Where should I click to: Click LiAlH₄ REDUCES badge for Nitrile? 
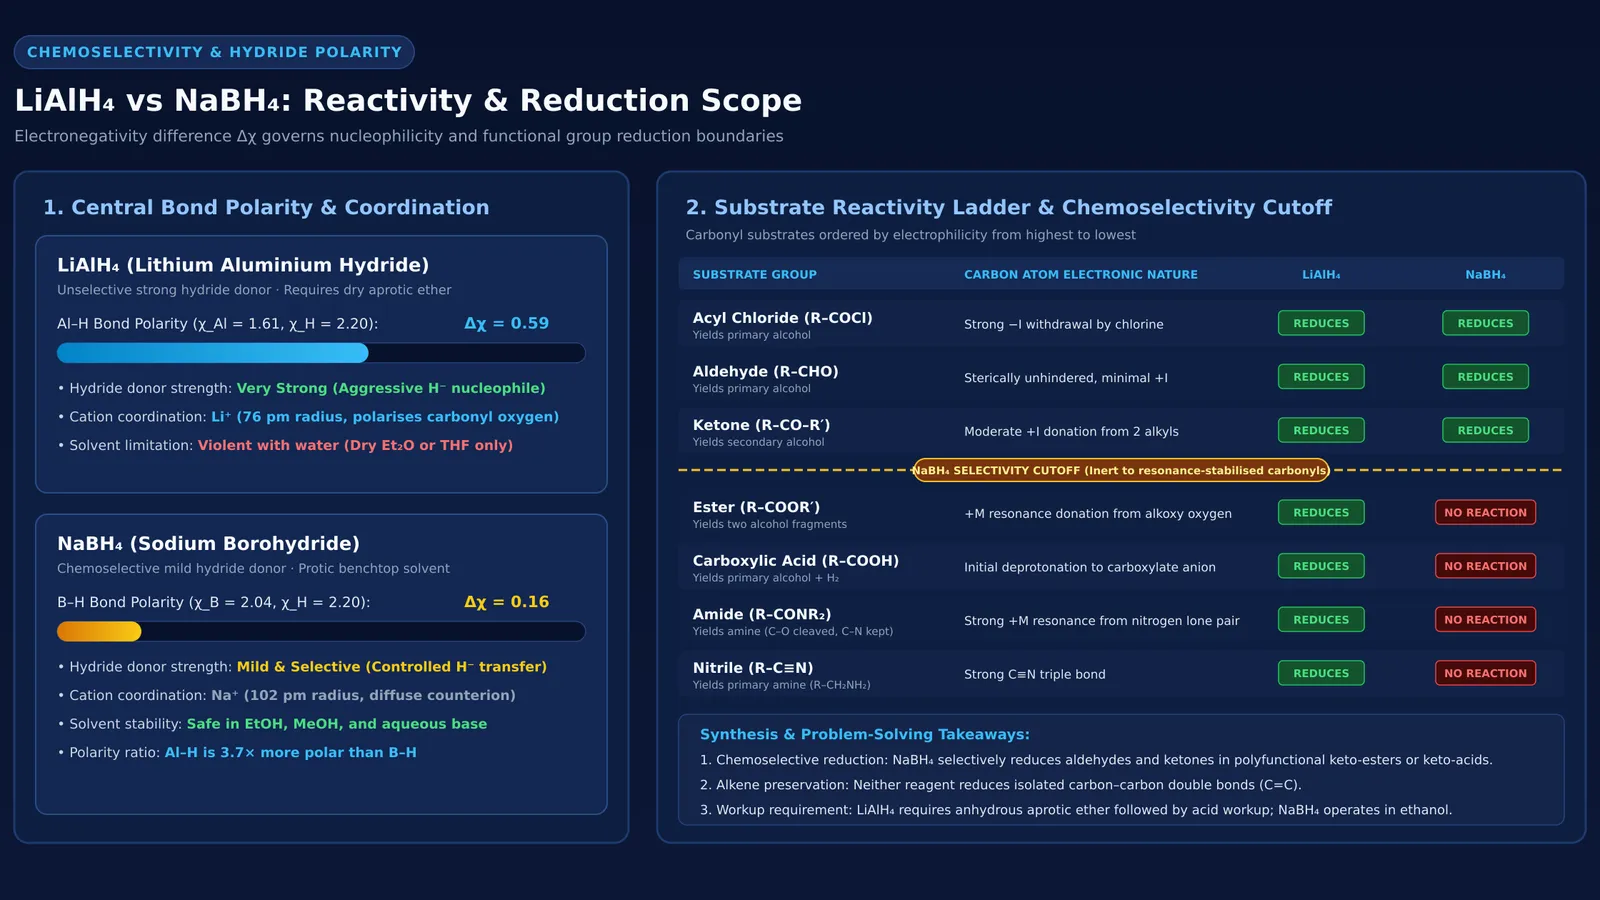tap(1321, 673)
